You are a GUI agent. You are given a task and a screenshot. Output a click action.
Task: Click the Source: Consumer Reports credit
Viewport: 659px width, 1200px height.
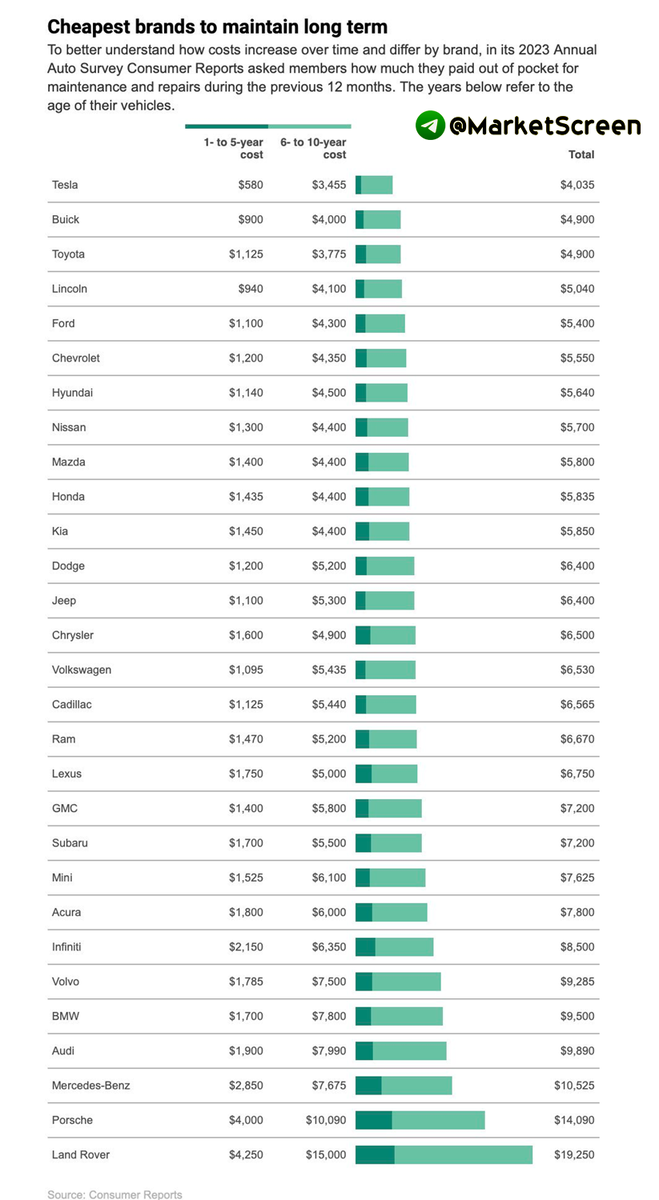tap(115, 1194)
